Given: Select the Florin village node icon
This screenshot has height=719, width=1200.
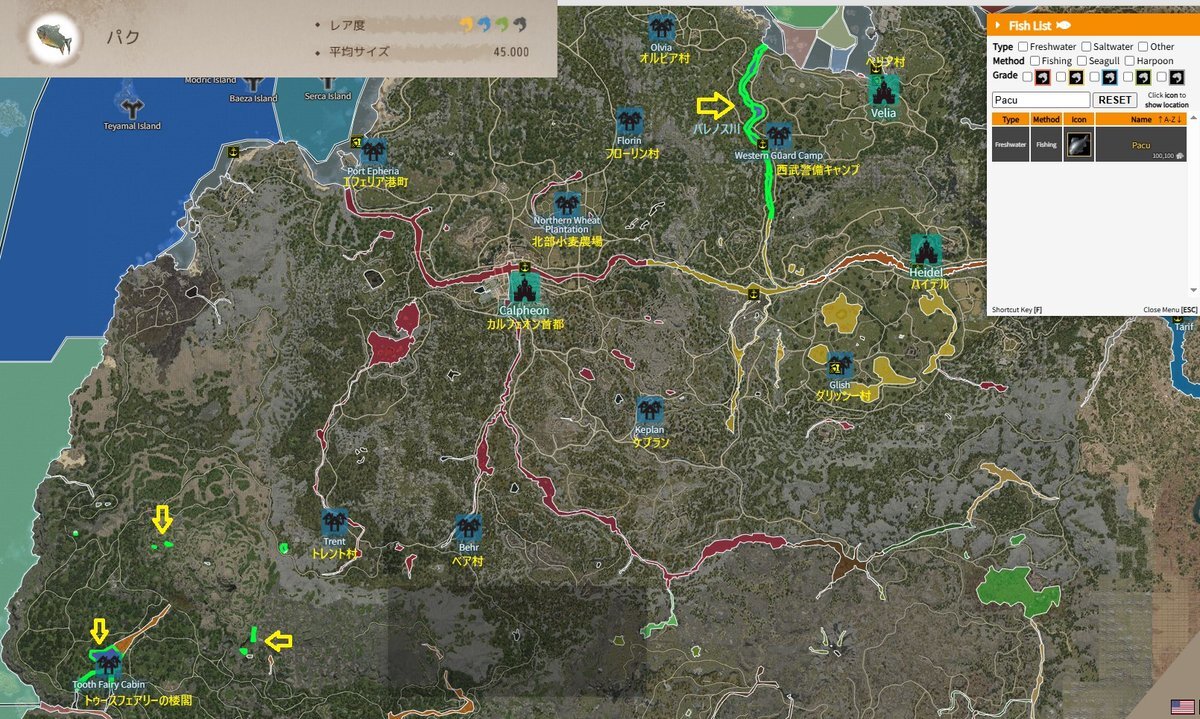Looking at the screenshot, I should tap(629, 122).
